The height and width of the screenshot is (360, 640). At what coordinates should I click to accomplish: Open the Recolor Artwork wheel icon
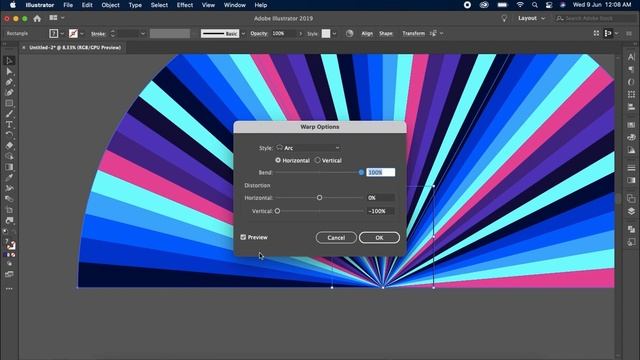point(349,33)
